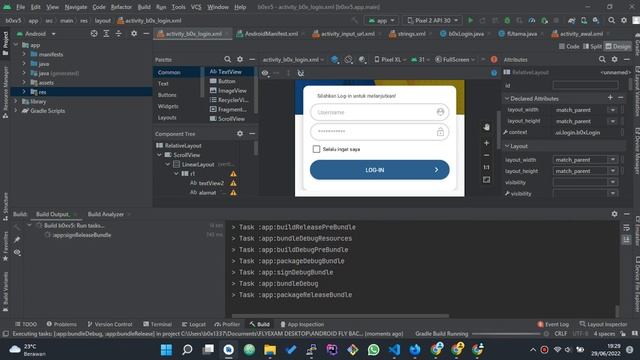Image resolution: width=640 pixels, height=360 pixels.
Task: Open Component Tree gear settings
Action: (x=240, y=133)
